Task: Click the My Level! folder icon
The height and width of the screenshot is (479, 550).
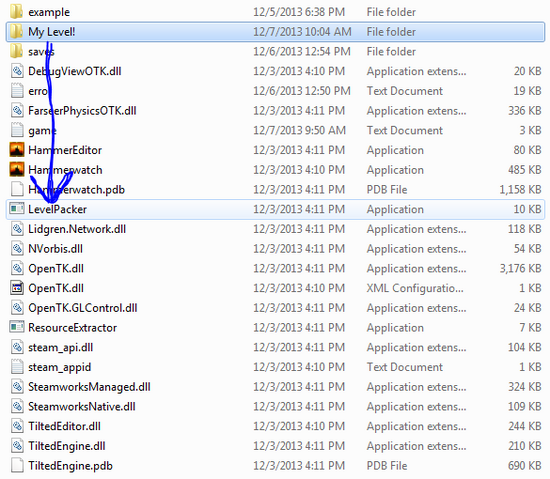Action: click(x=16, y=32)
